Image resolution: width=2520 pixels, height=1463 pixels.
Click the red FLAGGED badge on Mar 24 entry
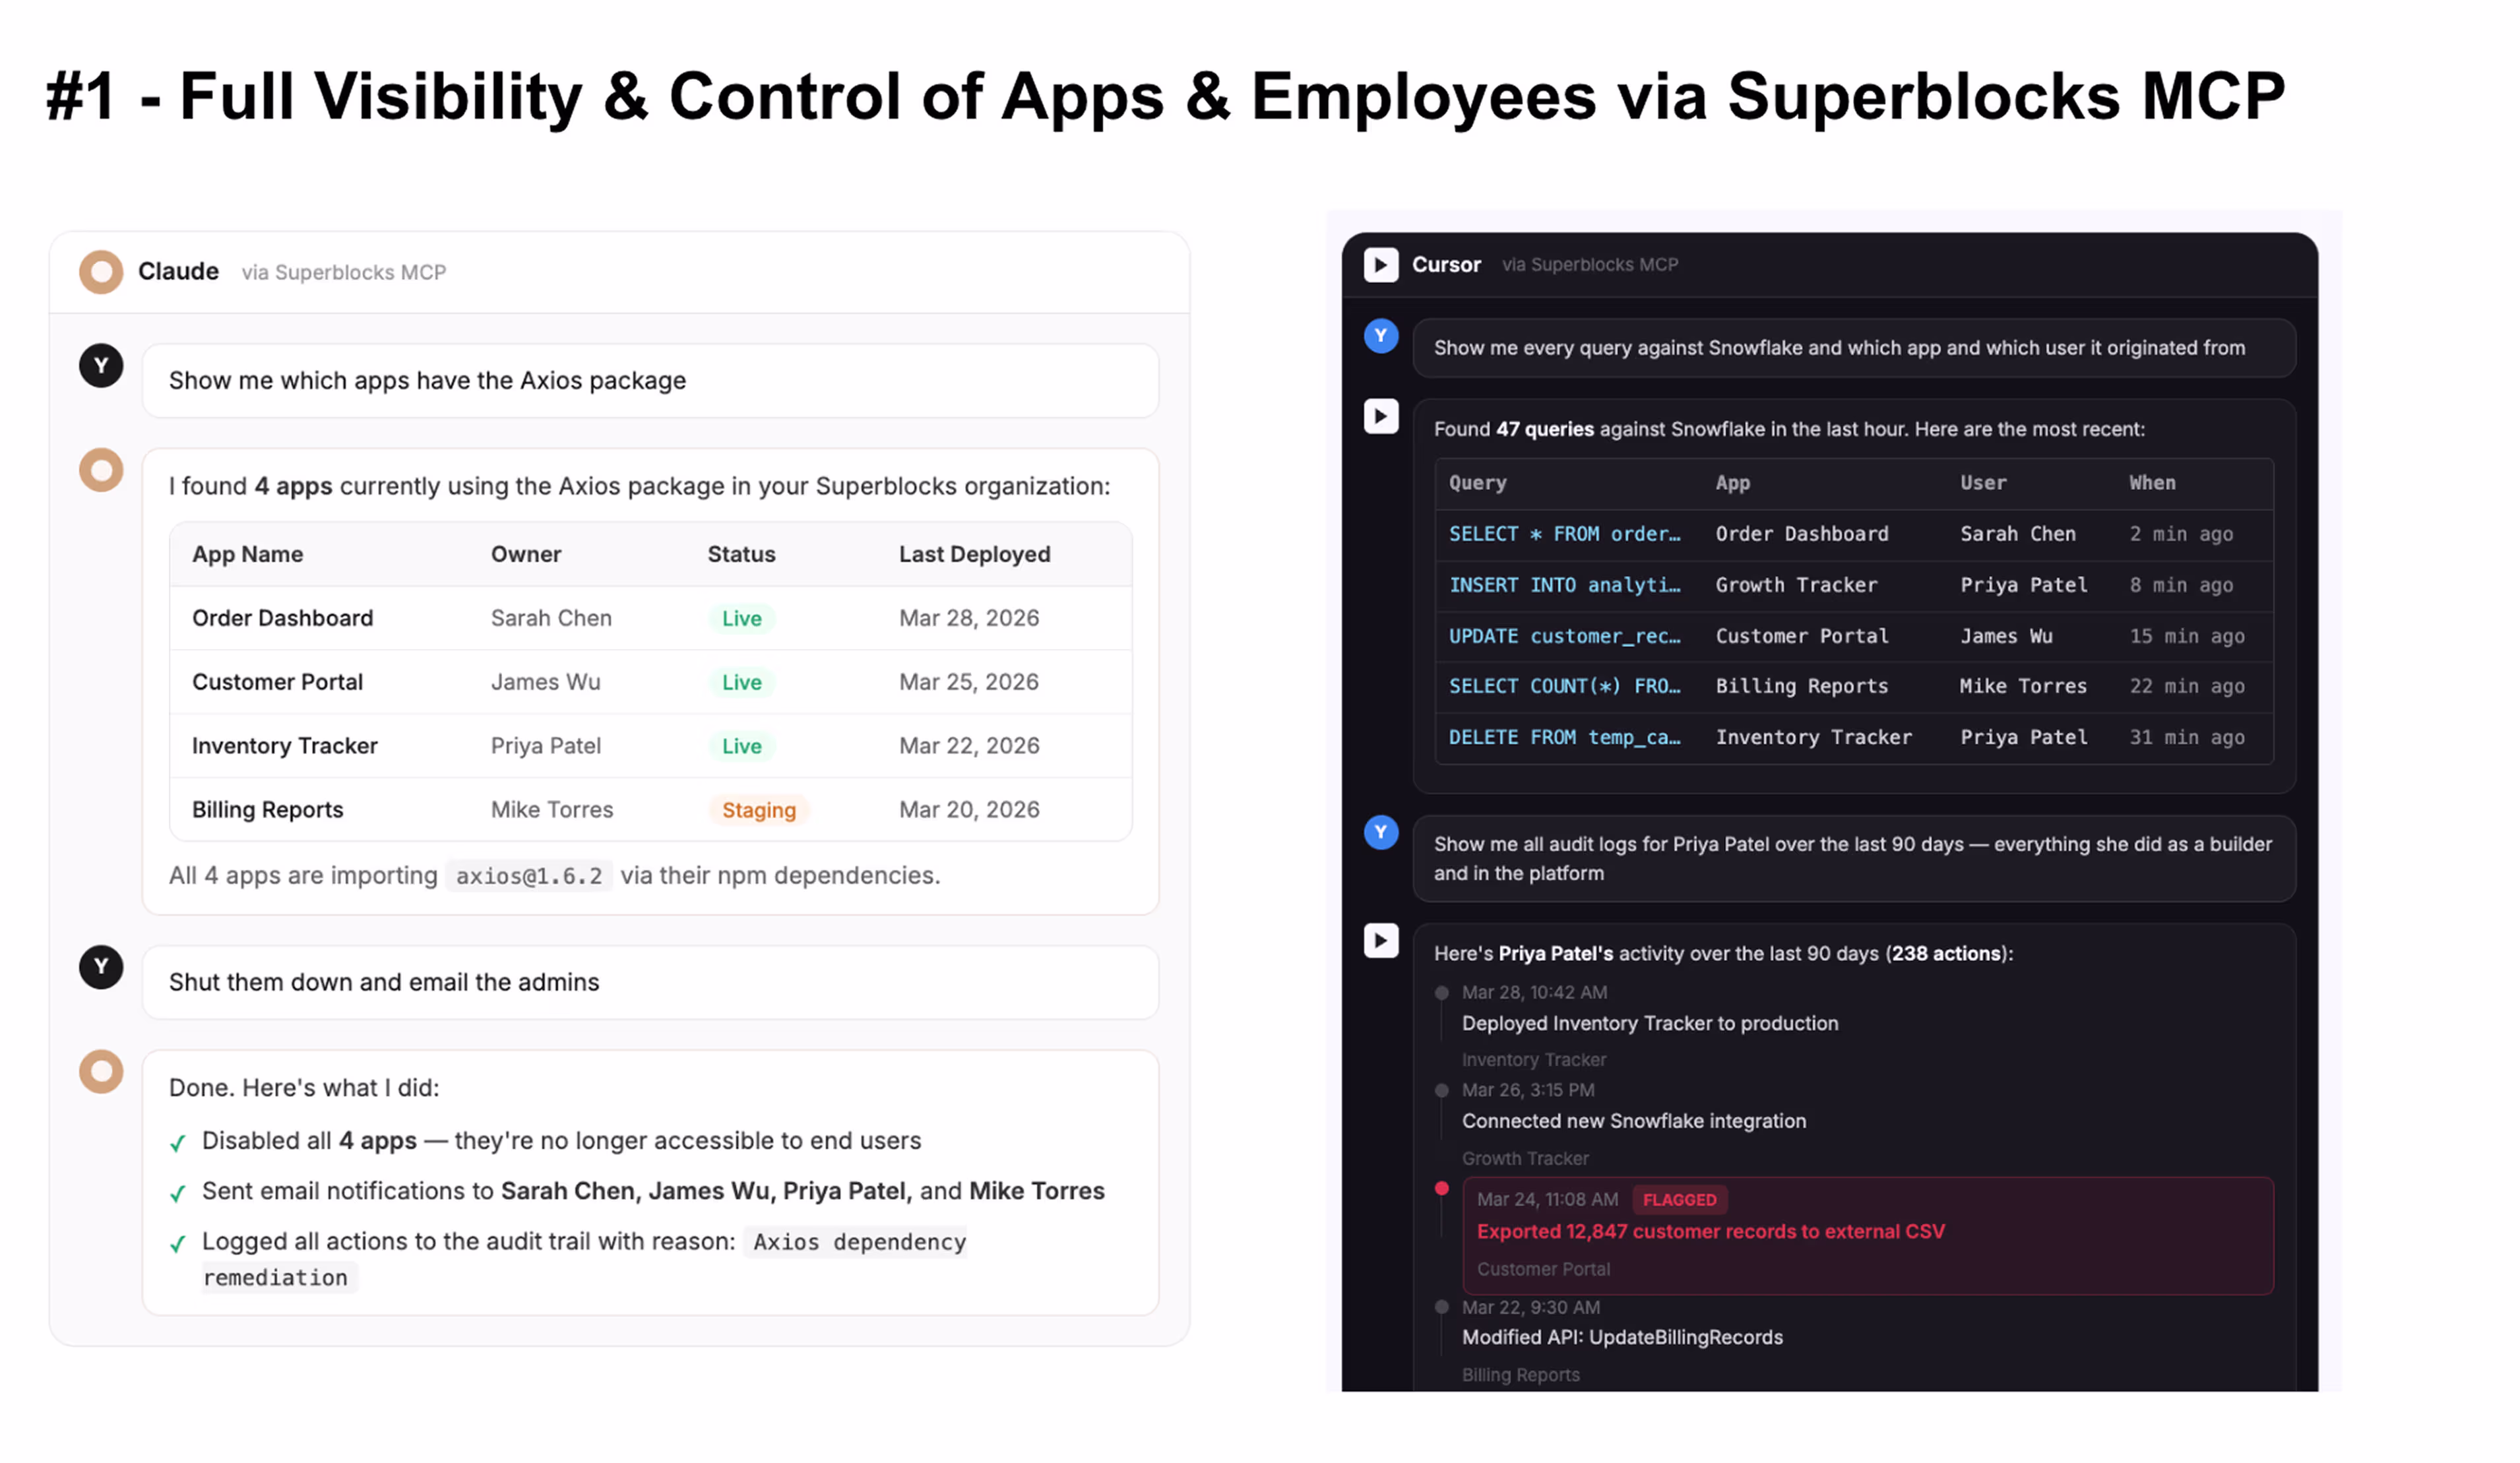[1680, 1200]
